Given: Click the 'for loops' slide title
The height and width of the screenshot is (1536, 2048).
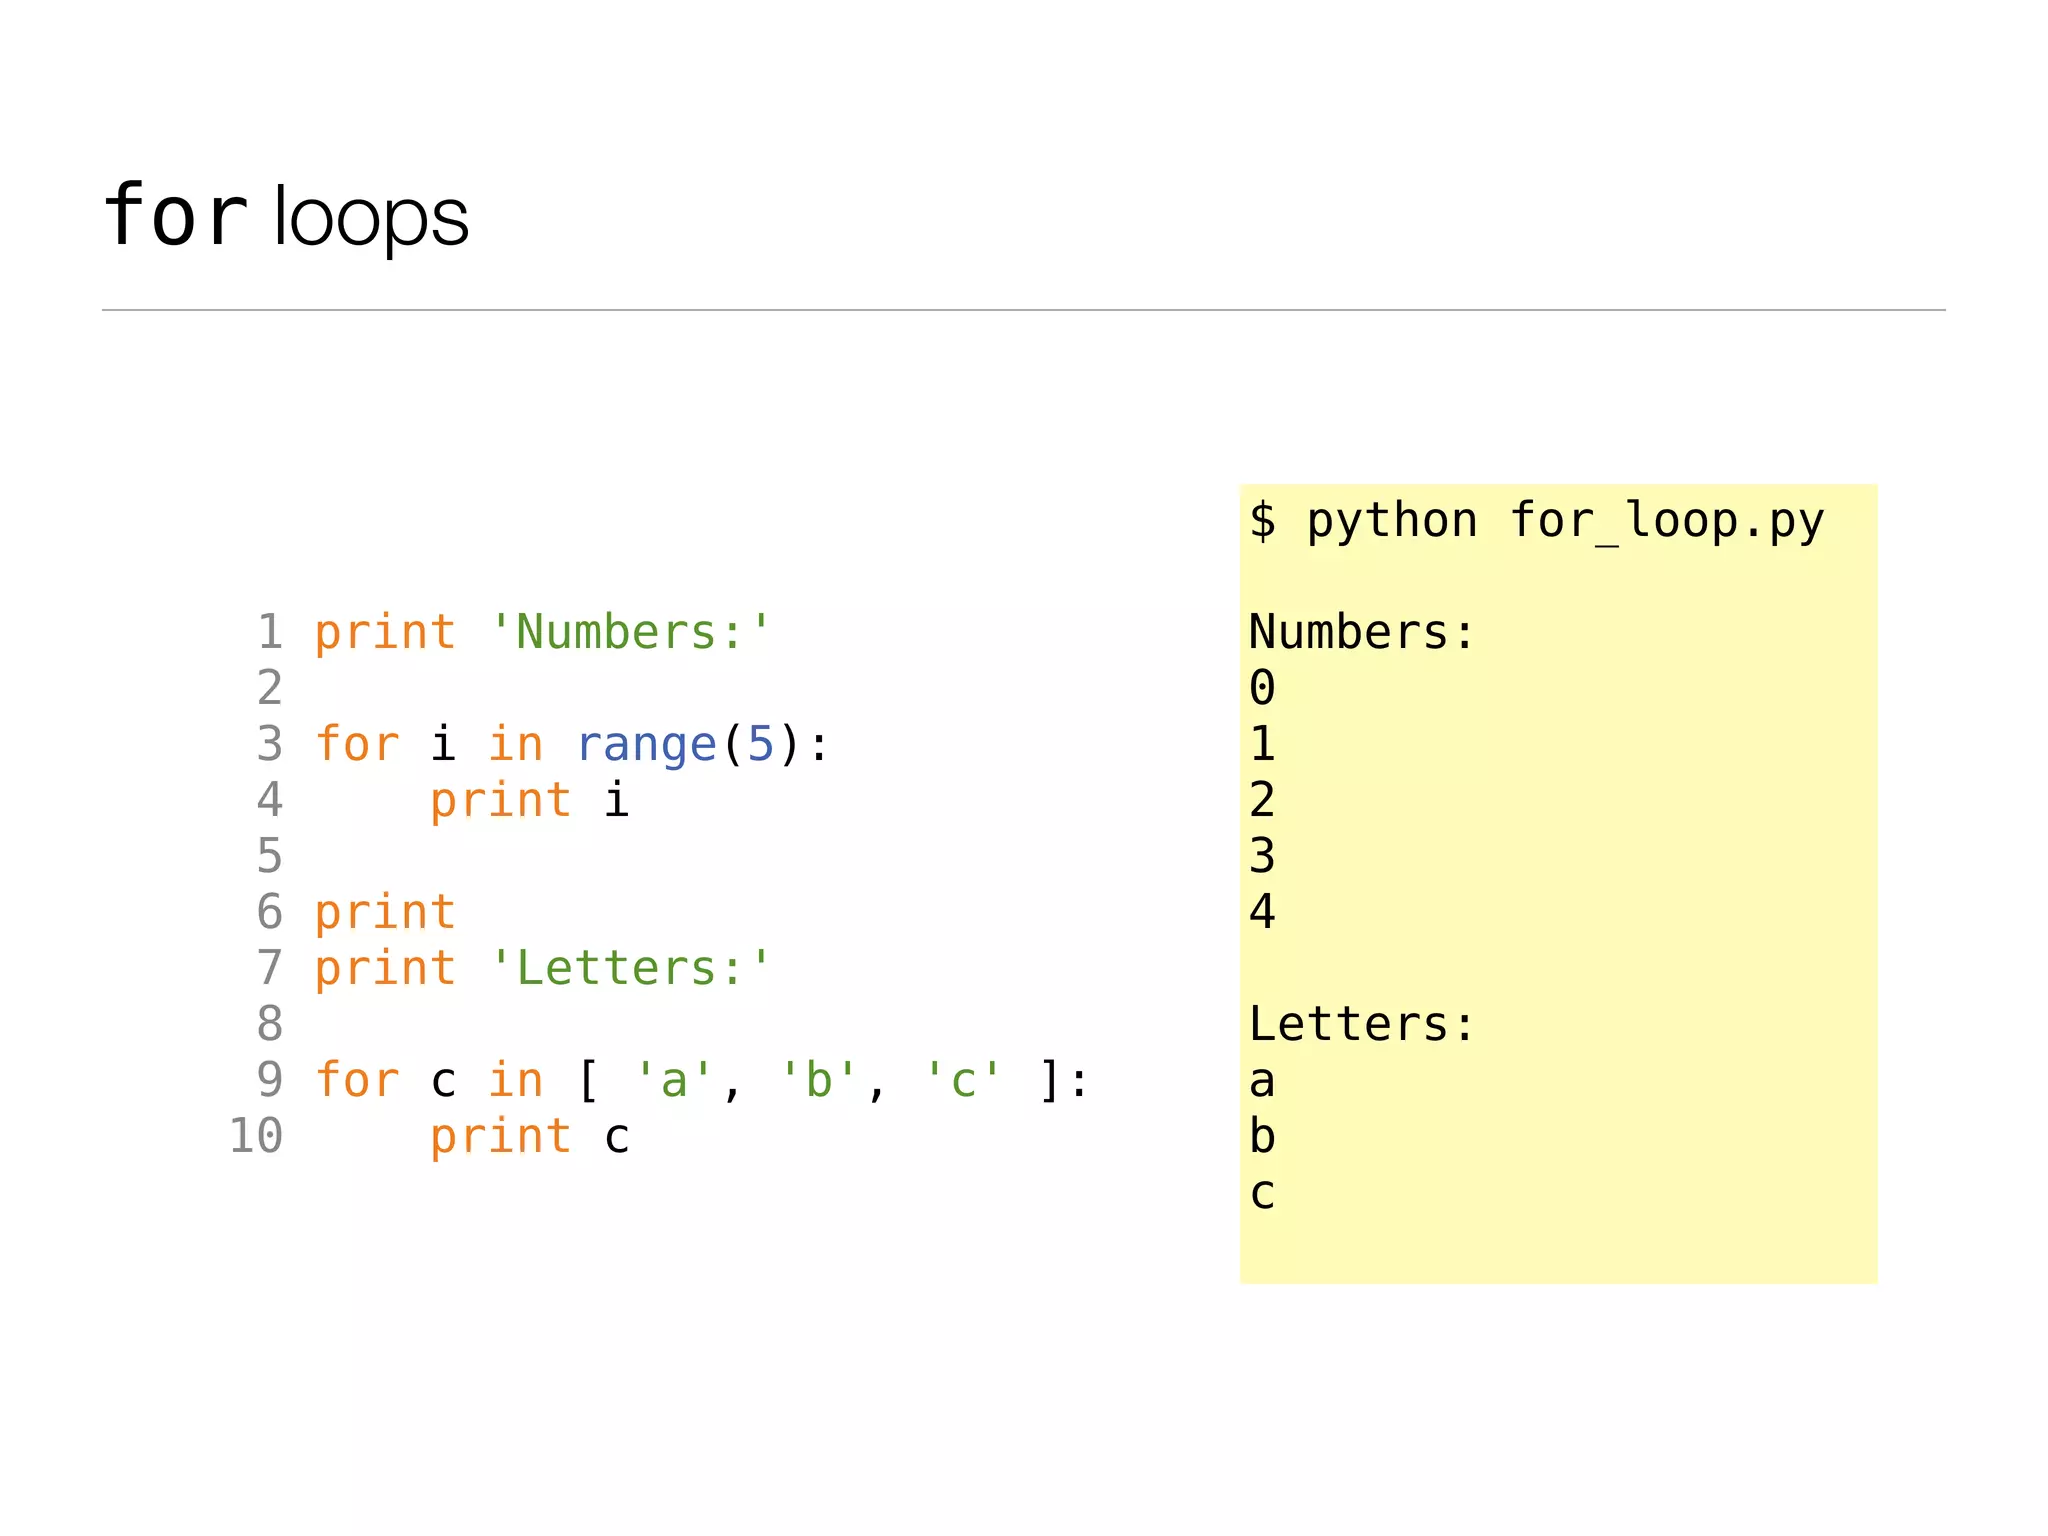Looking at the screenshot, I should pyautogui.click(x=286, y=216).
